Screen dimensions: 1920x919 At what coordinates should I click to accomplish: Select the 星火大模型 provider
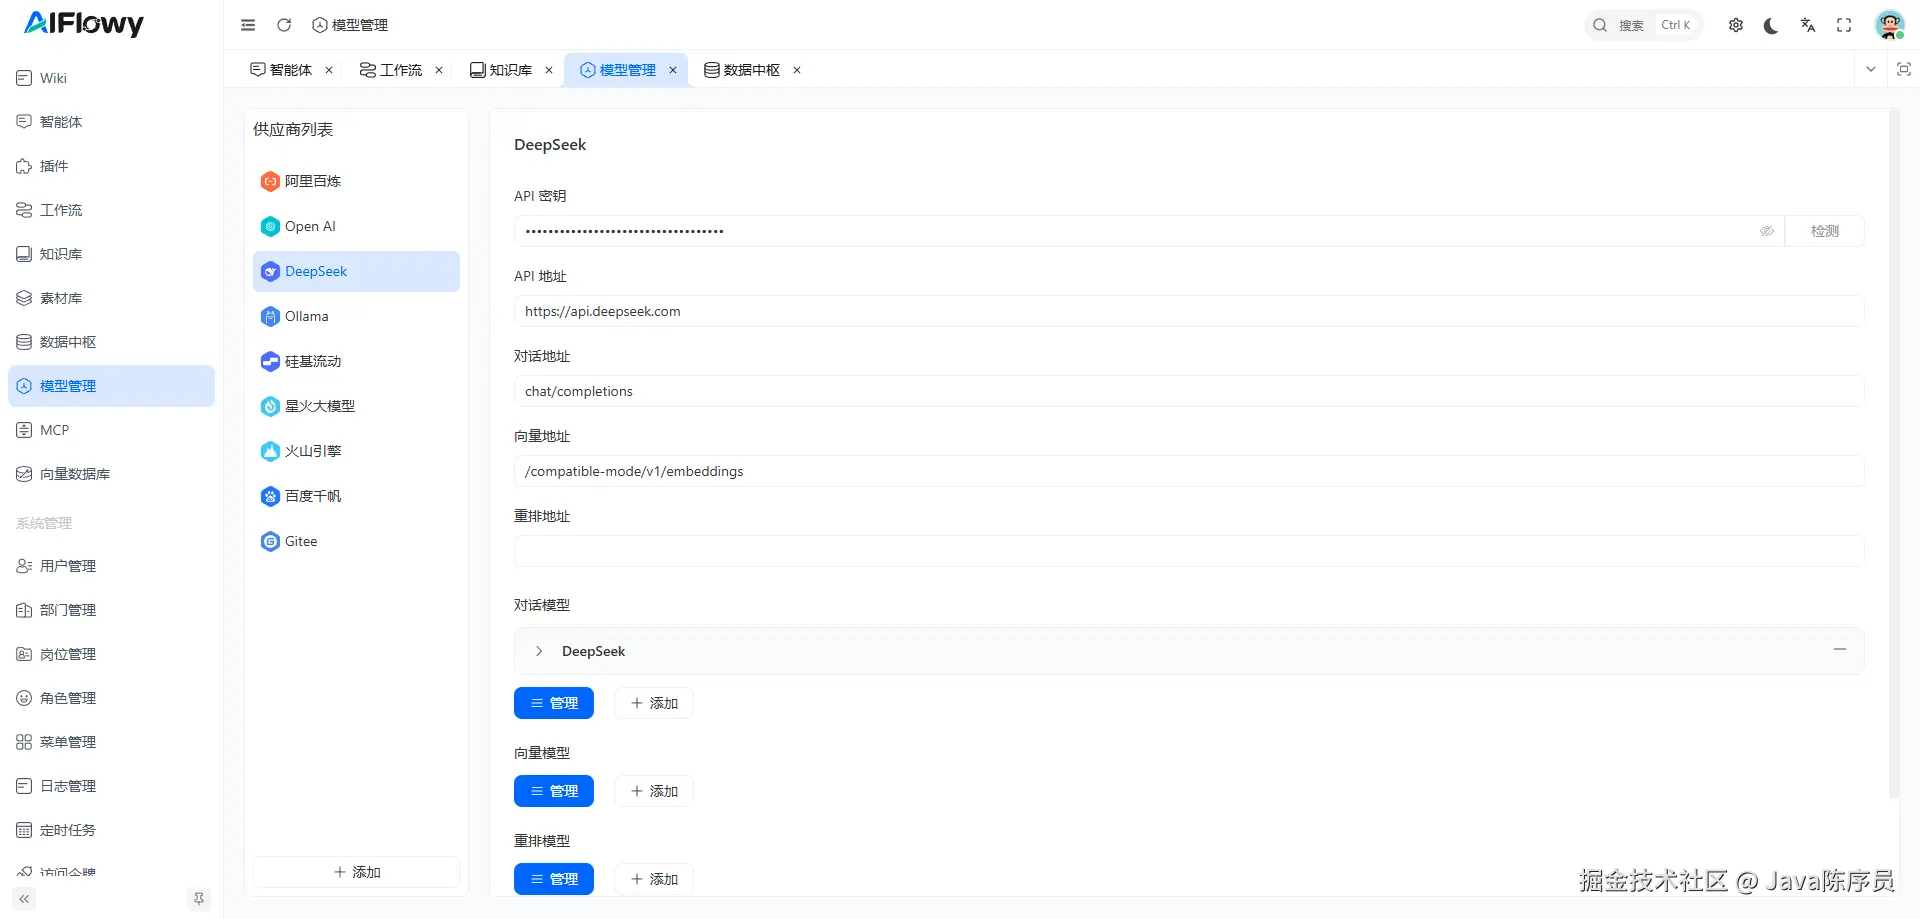point(356,406)
